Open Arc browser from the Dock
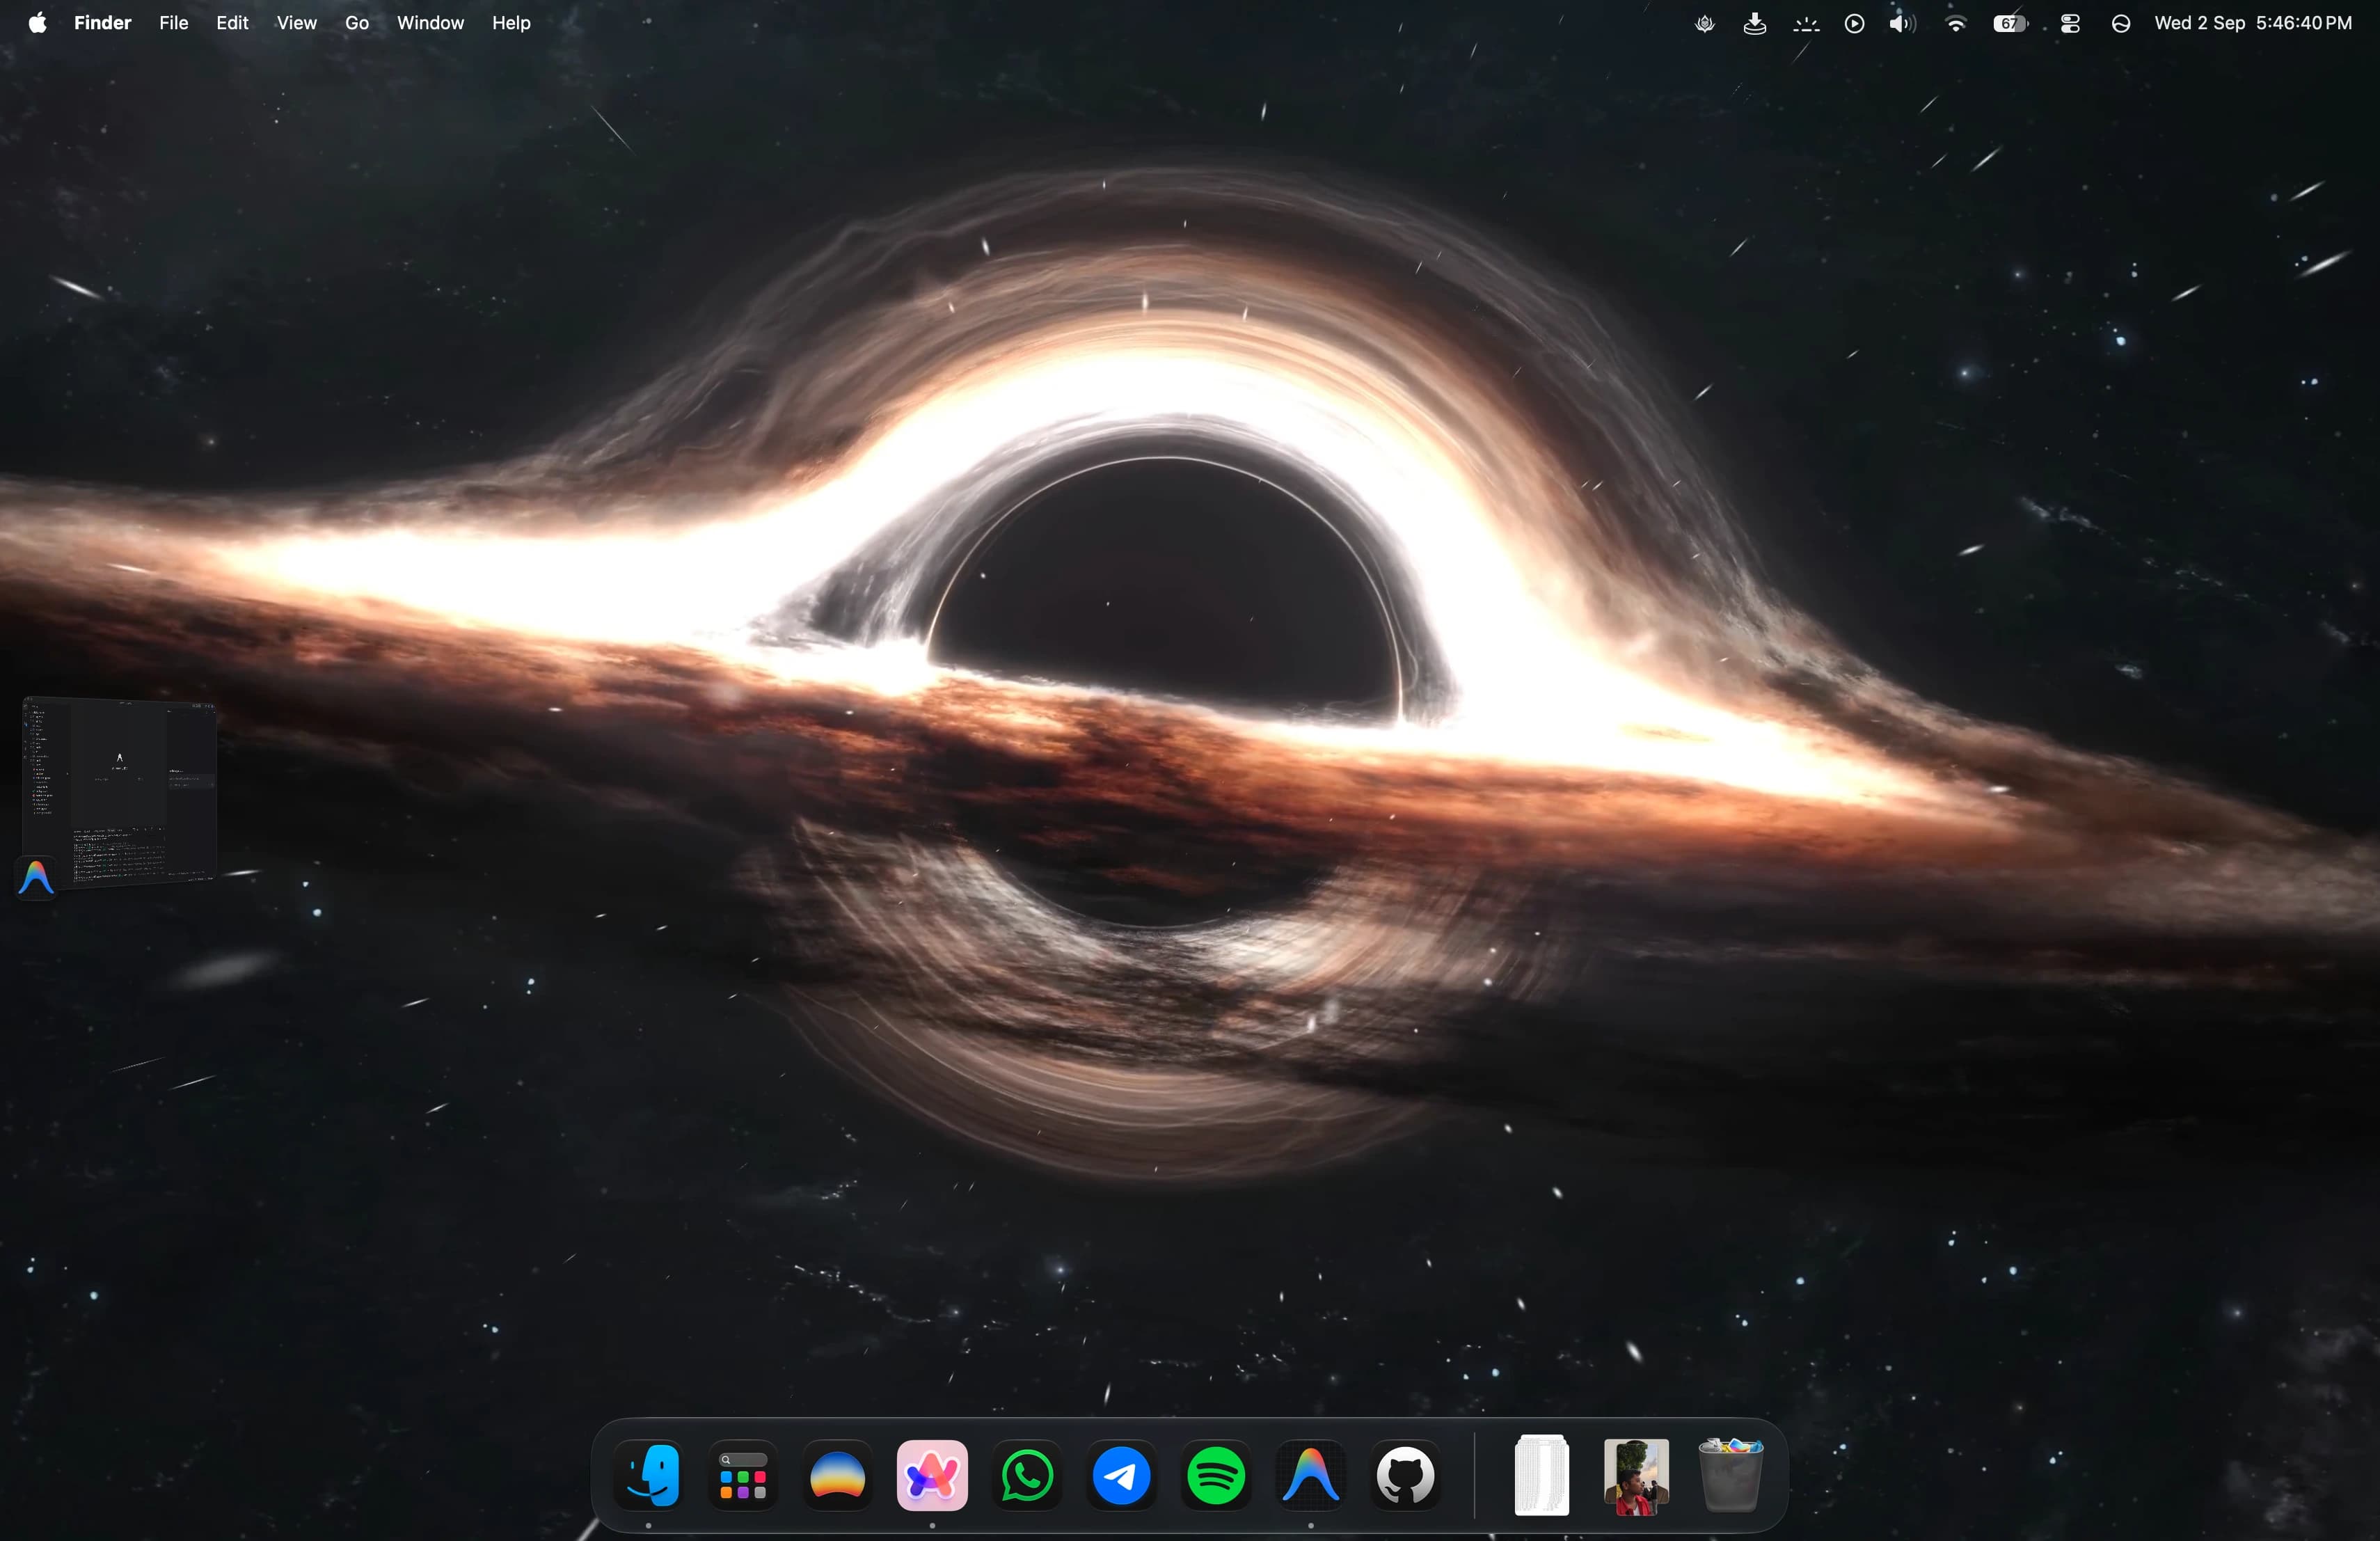The image size is (2380, 1541). (x=932, y=1475)
